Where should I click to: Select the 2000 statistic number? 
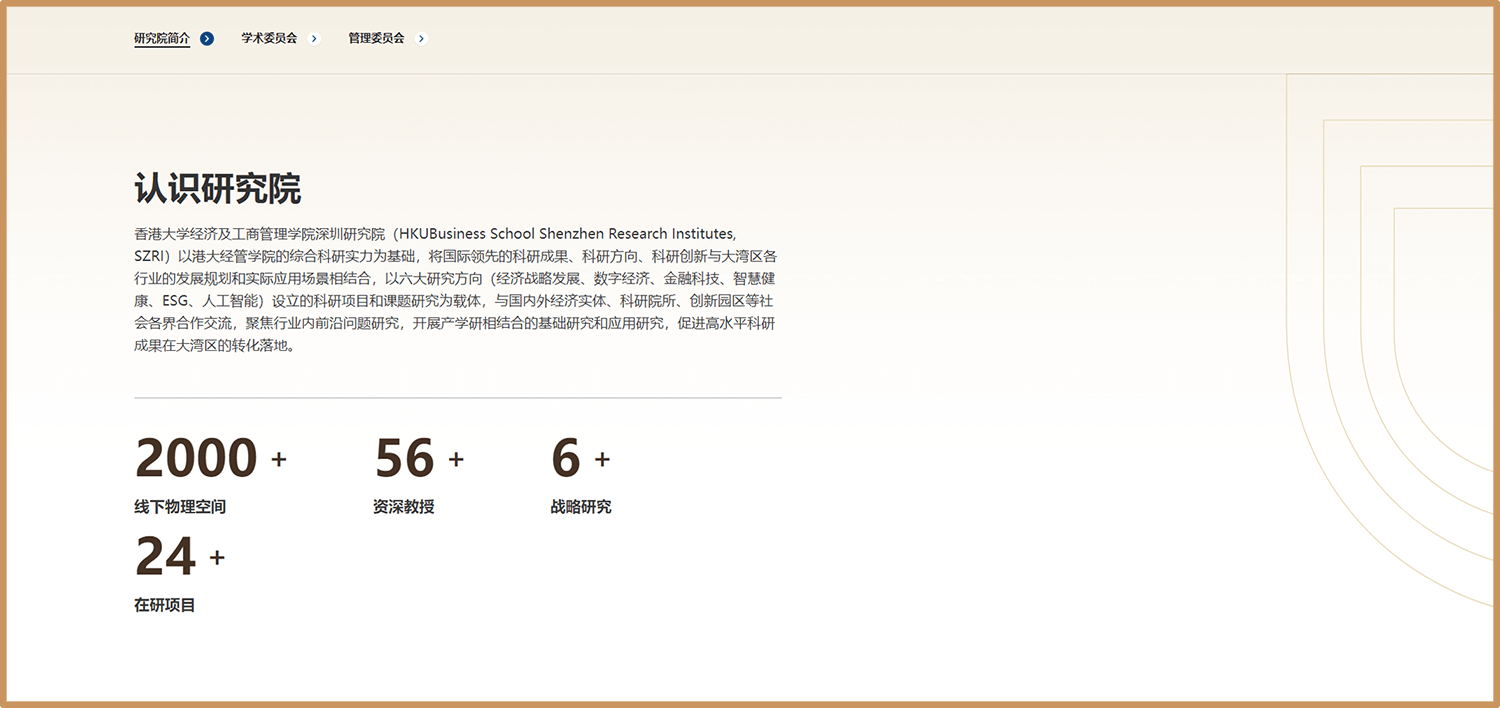[196, 458]
